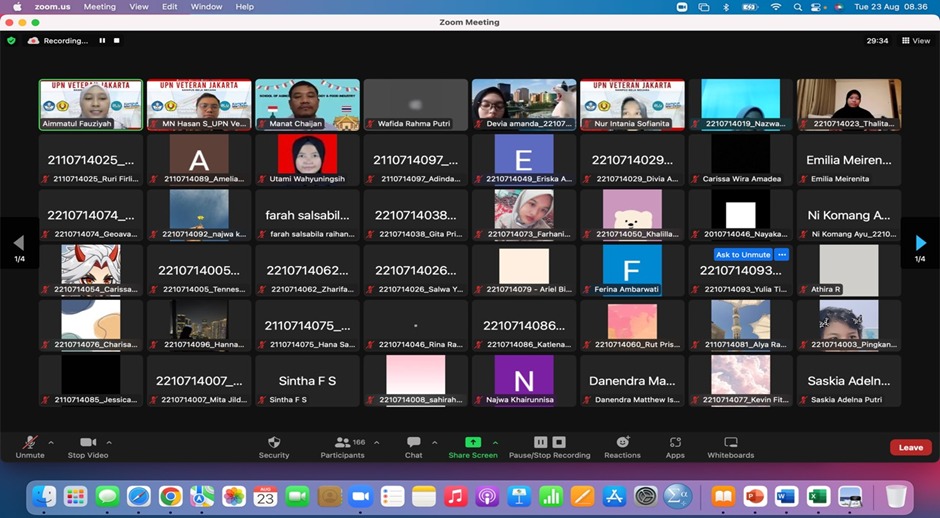Open the Security shield icon
The height and width of the screenshot is (518, 940).
coord(274,443)
